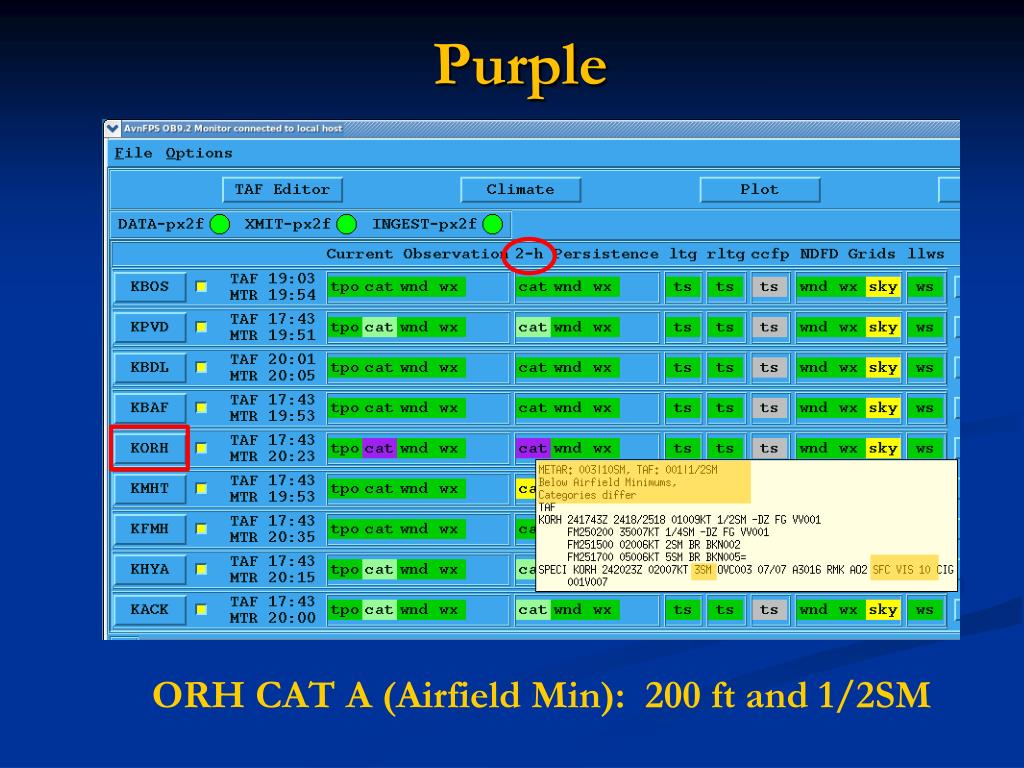
Task: Open the TAF Editor
Action: (x=282, y=189)
